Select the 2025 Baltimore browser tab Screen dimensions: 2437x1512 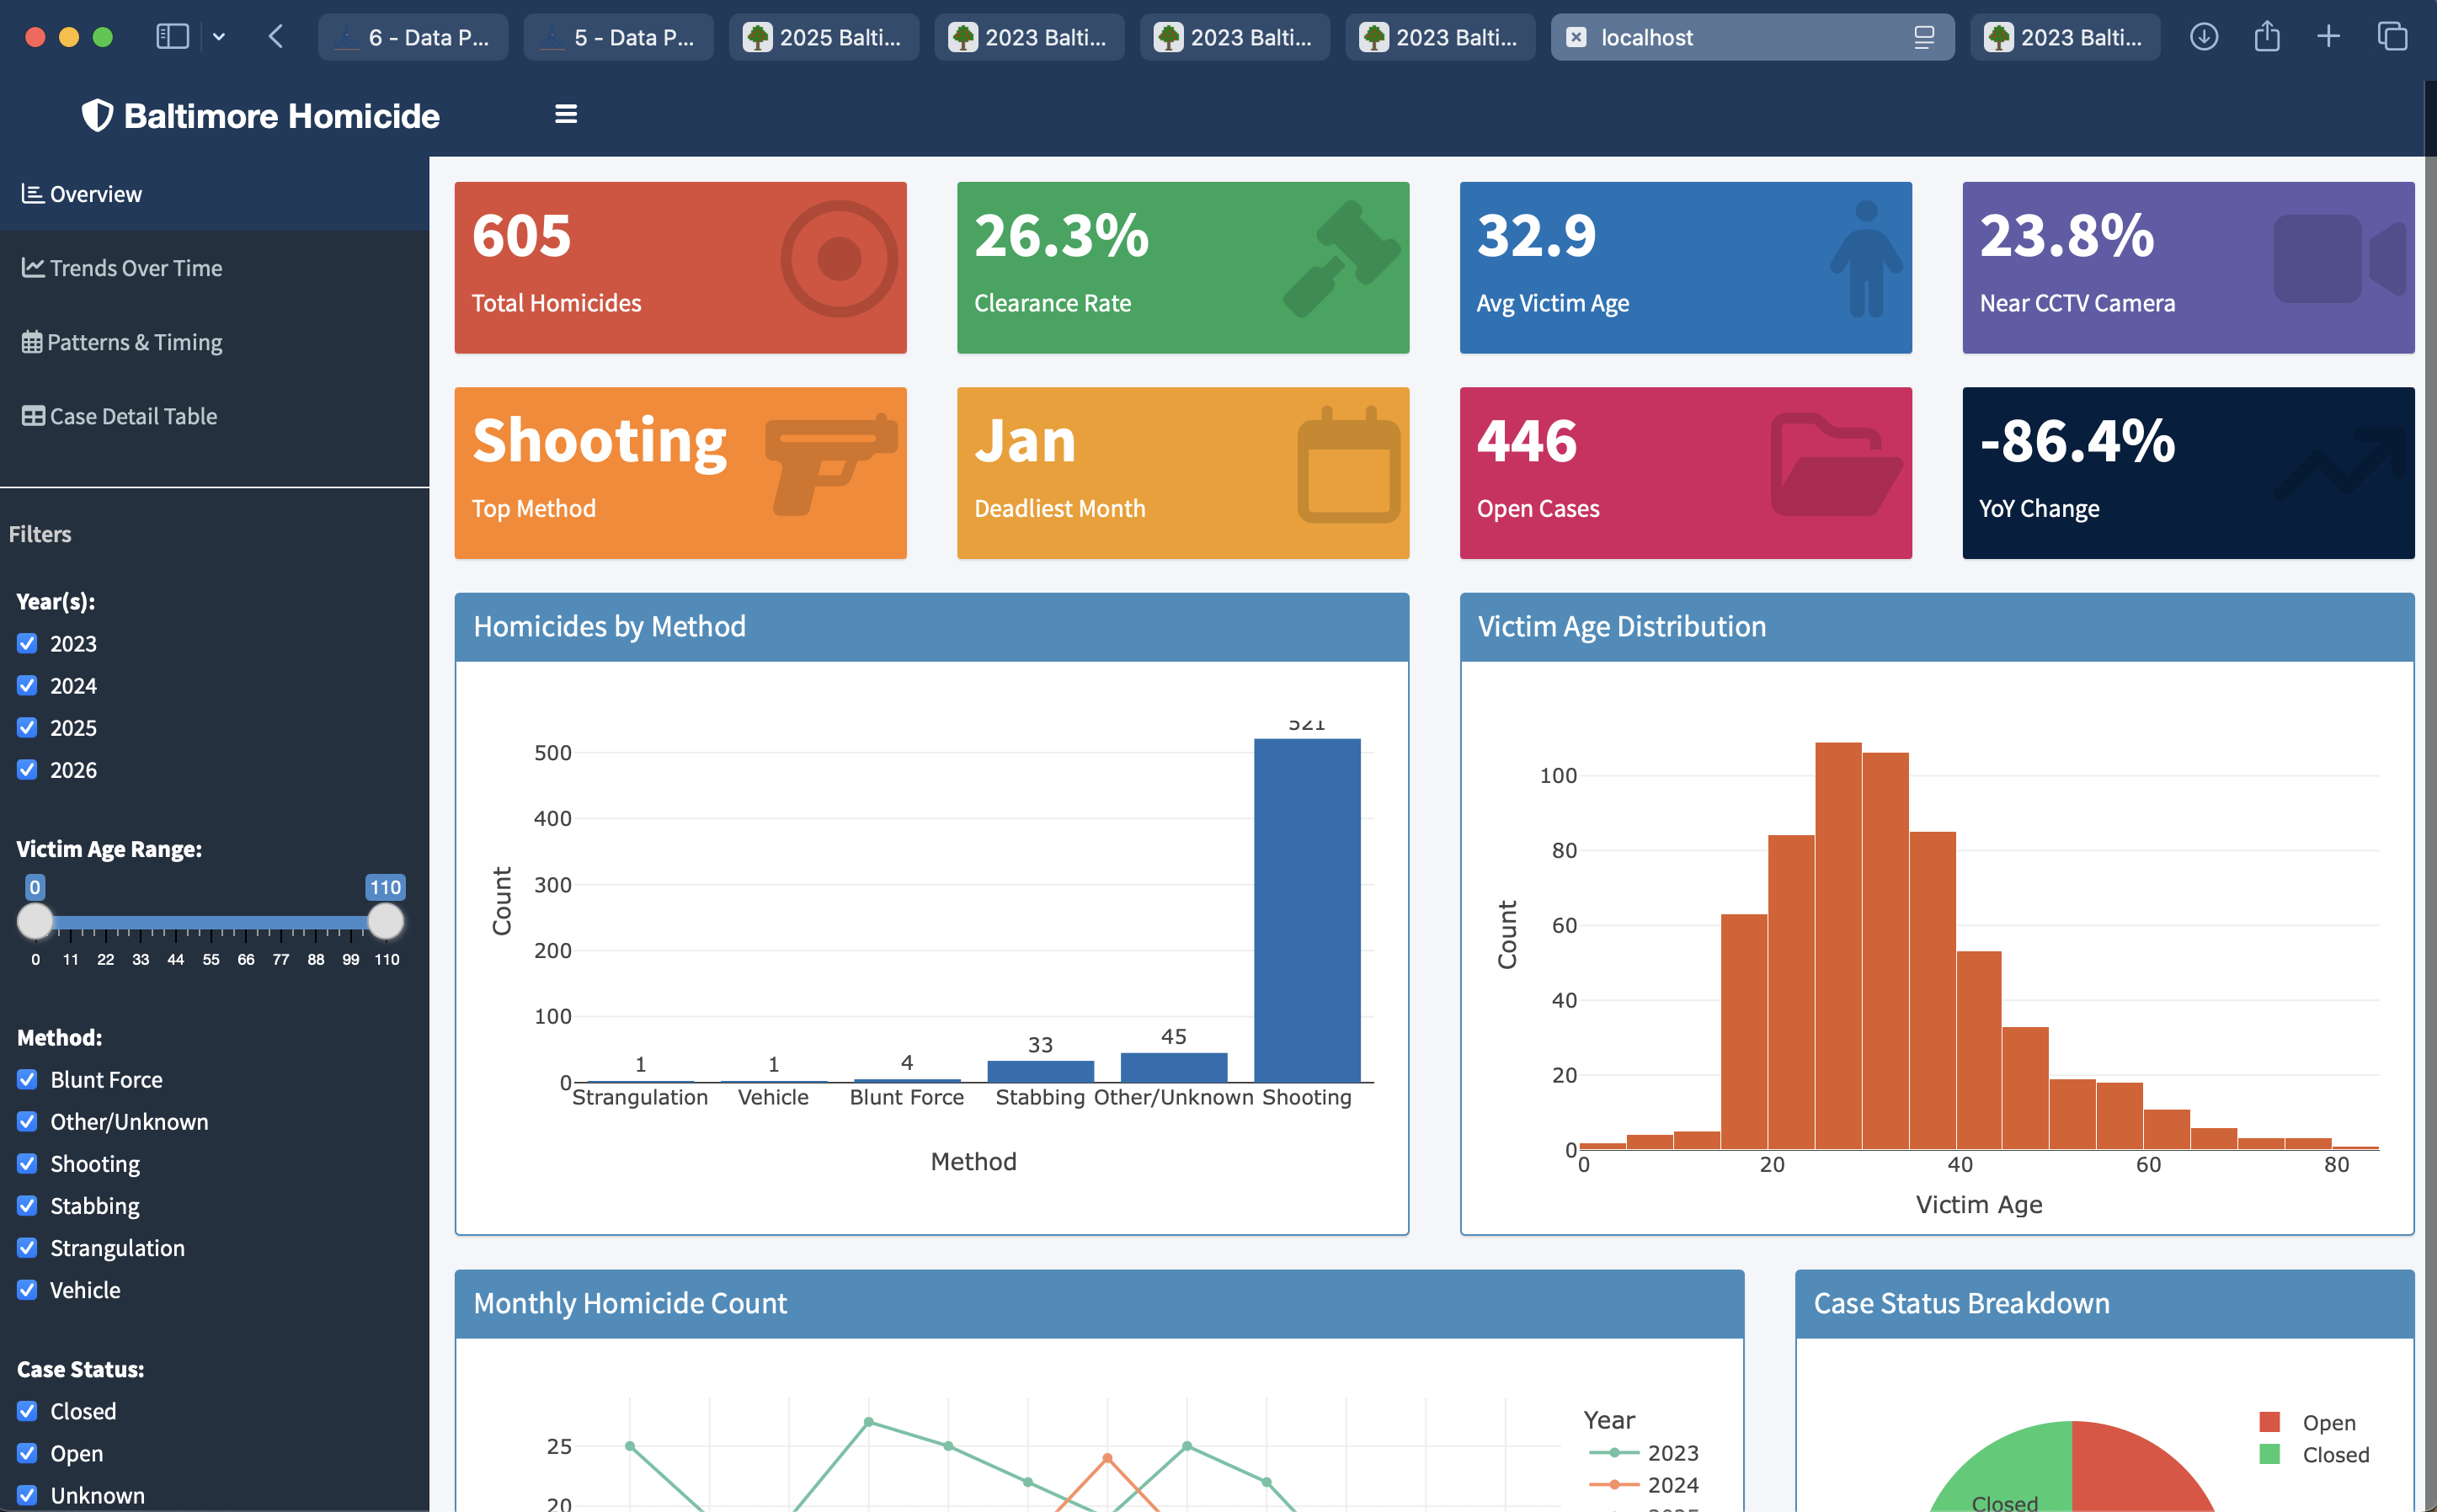(824, 37)
